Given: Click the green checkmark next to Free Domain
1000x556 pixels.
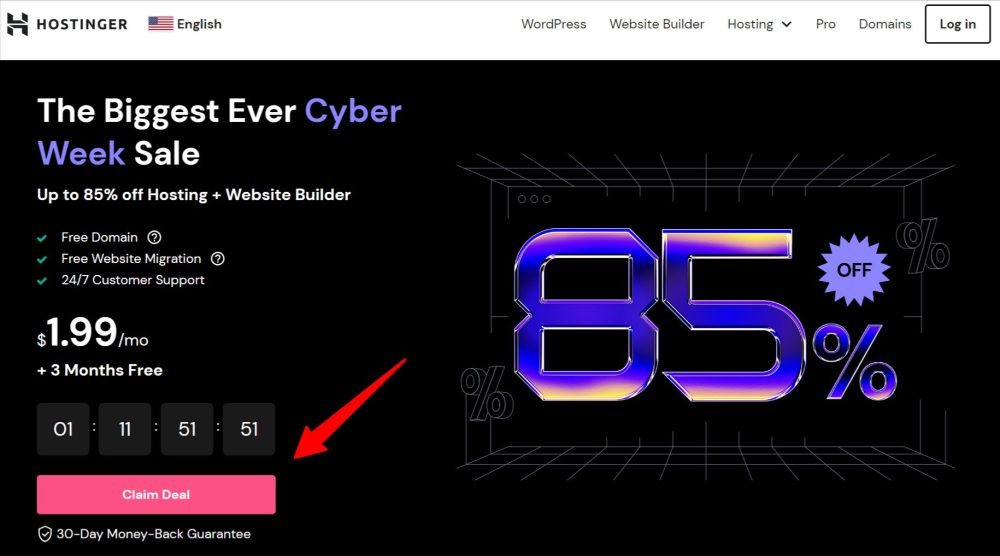Looking at the screenshot, I should (x=42, y=238).
